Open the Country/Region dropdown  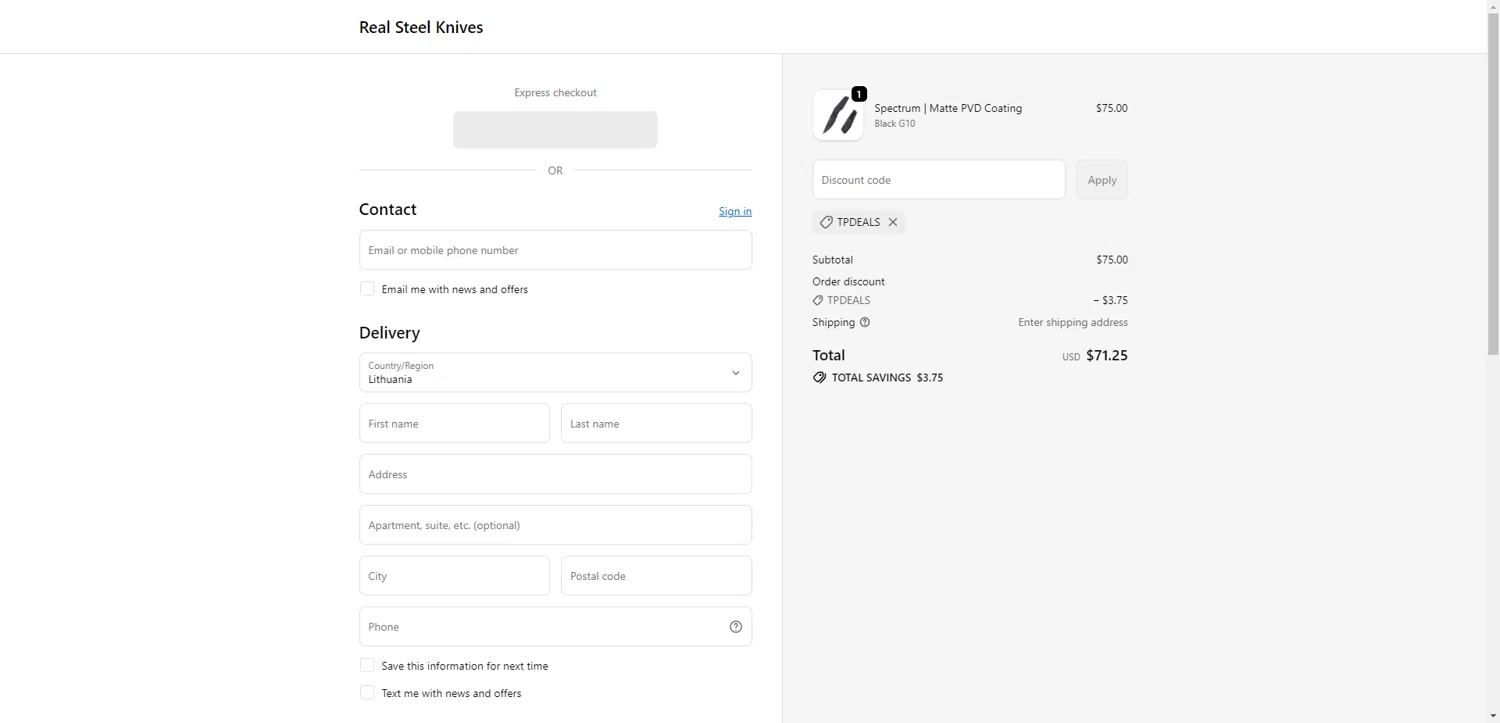click(x=555, y=373)
